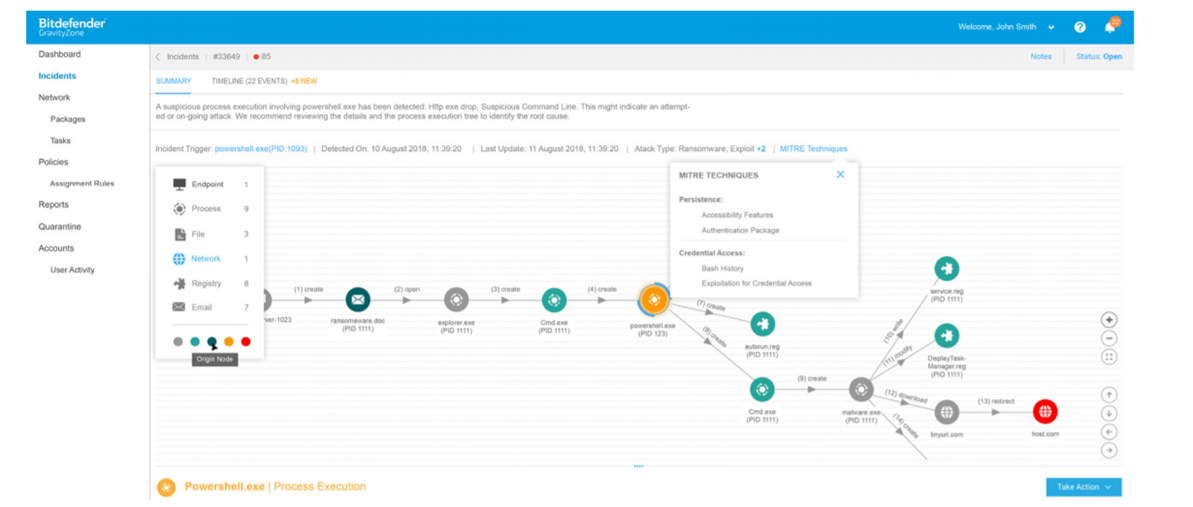
Task: Click Accessibility Features under Persistence
Action: [x=738, y=215]
